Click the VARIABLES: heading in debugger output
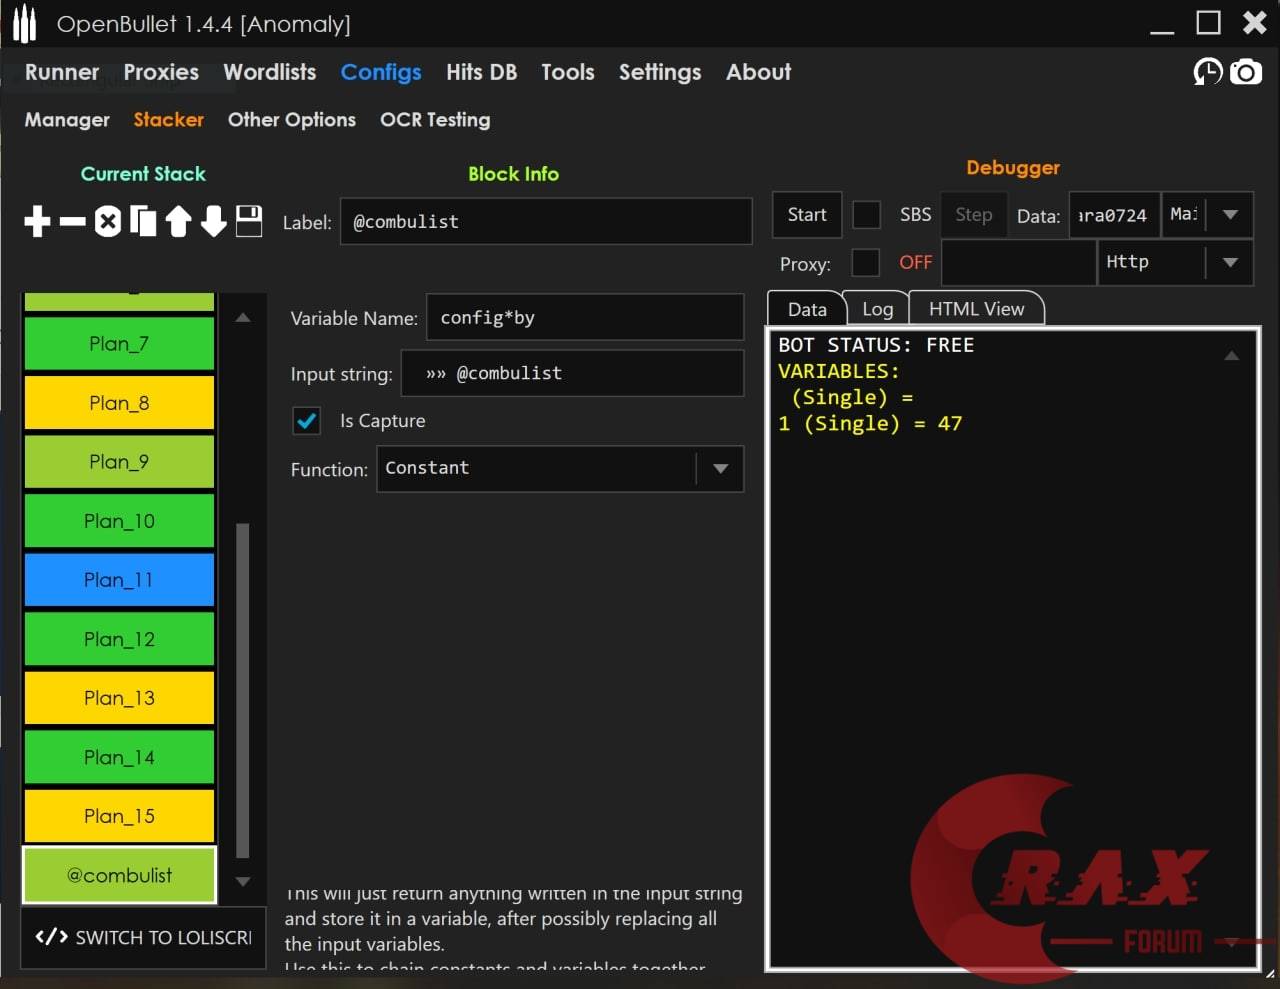Screen dimensions: 1280x989 (839, 371)
